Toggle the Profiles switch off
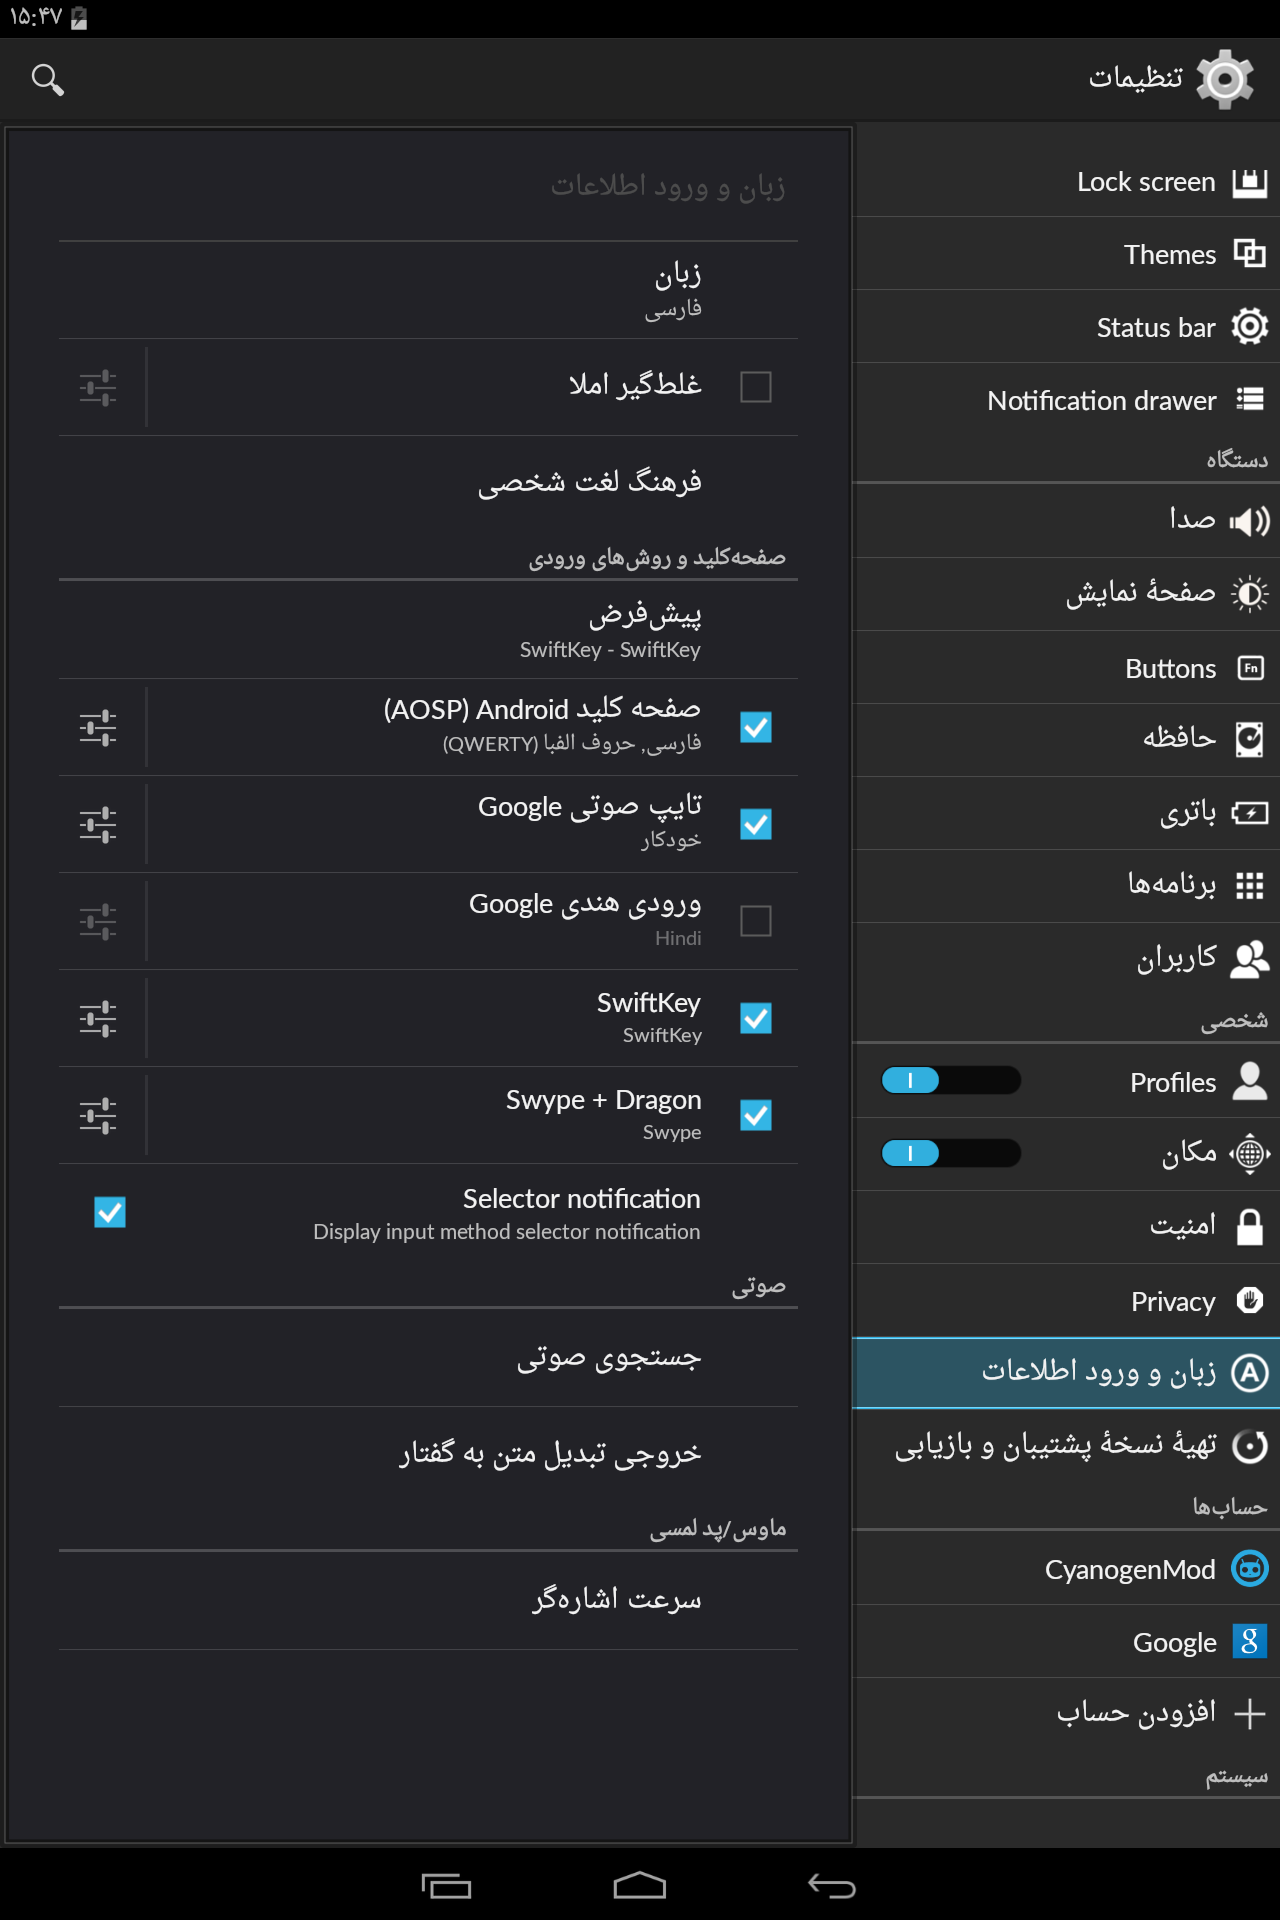The height and width of the screenshot is (1920, 1280). (950, 1081)
